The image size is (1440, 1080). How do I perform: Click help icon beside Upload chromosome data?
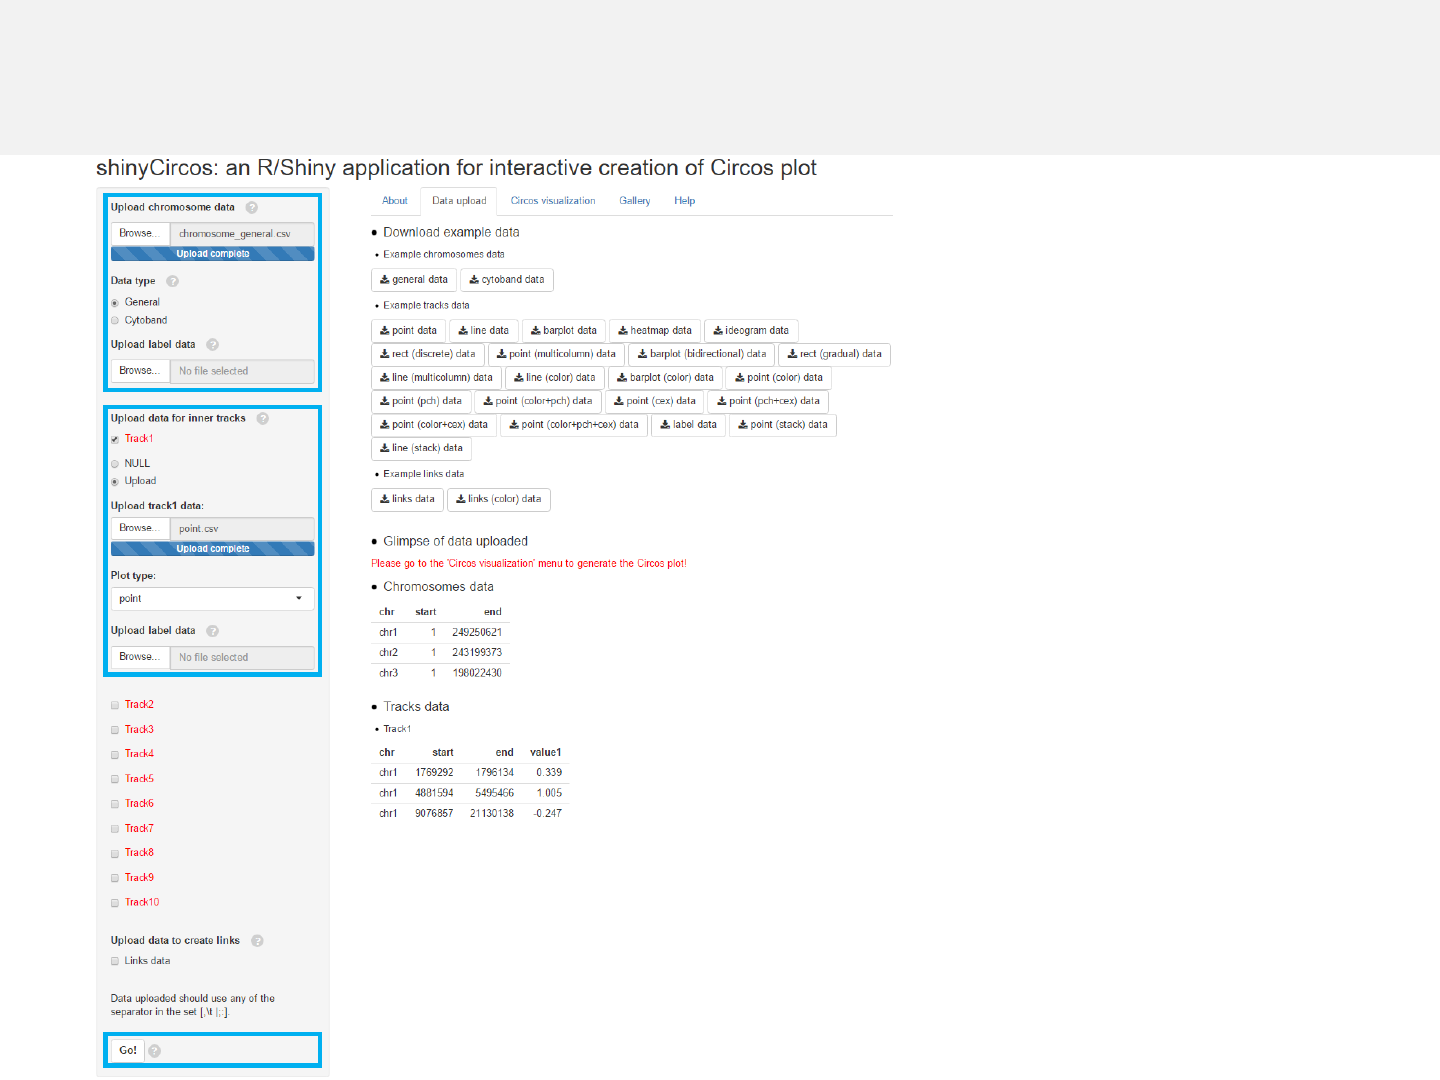point(252,208)
